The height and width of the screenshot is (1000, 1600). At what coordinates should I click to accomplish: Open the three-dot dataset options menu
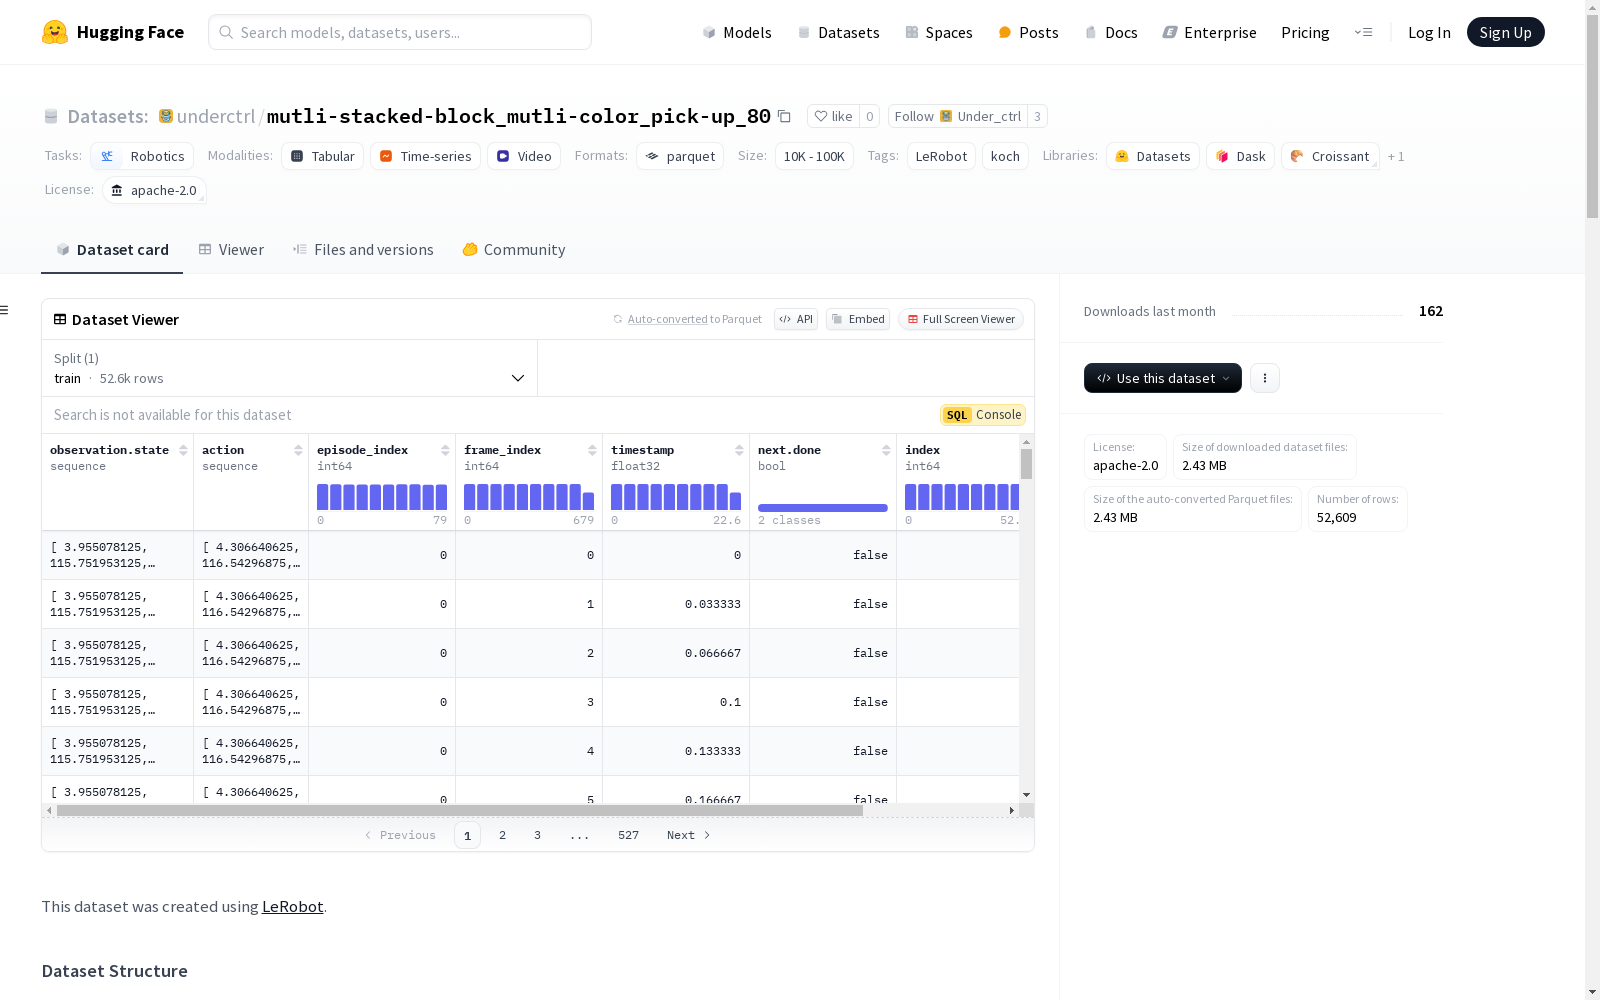(1265, 378)
